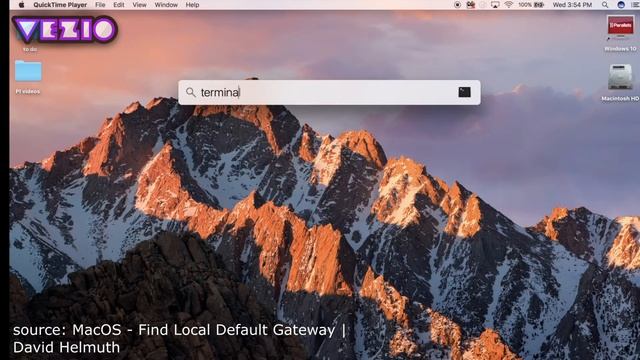Click the Wed 3:54 PM clock
This screenshot has width=640, height=360.
[572, 5]
